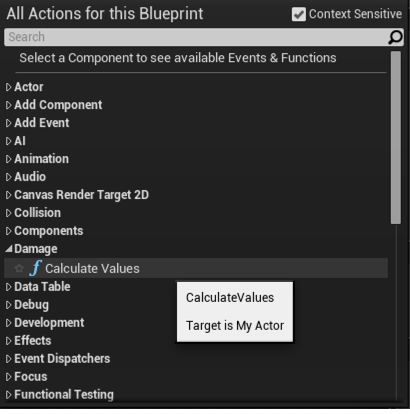Click the vertical scrollbar thumb

(x=396, y=138)
